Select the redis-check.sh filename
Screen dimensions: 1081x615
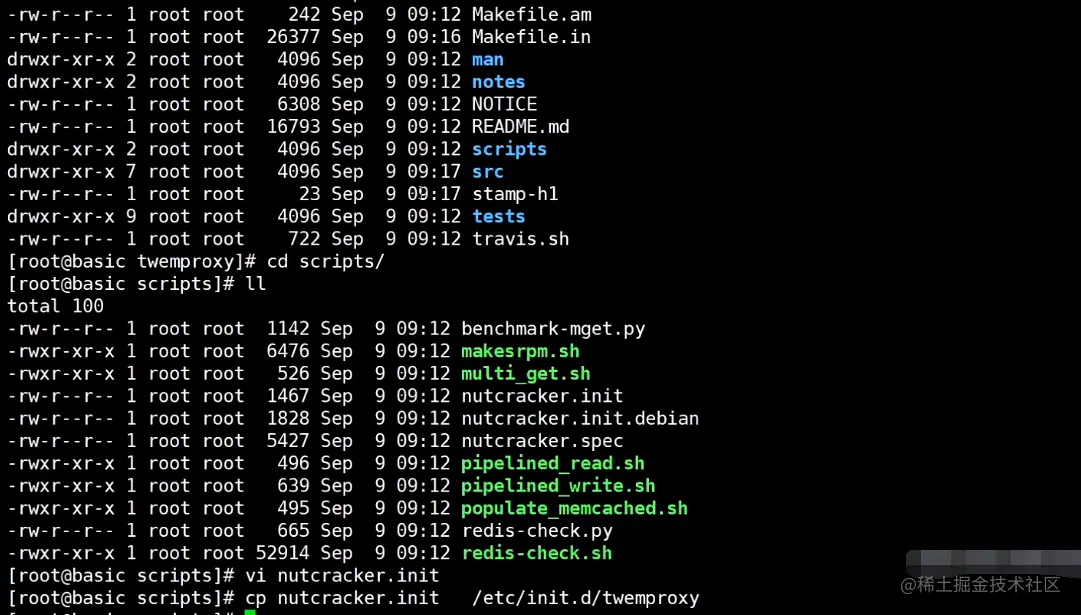pos(536,553)
